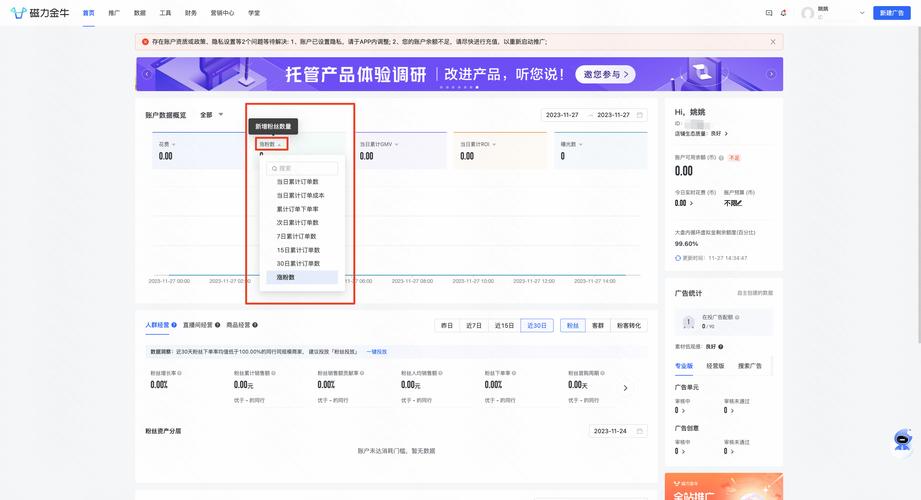Screen dimensions: 921x500
Task: Open the 当日累计GMV metric dropdown
Action: click(x=379, y=145)
